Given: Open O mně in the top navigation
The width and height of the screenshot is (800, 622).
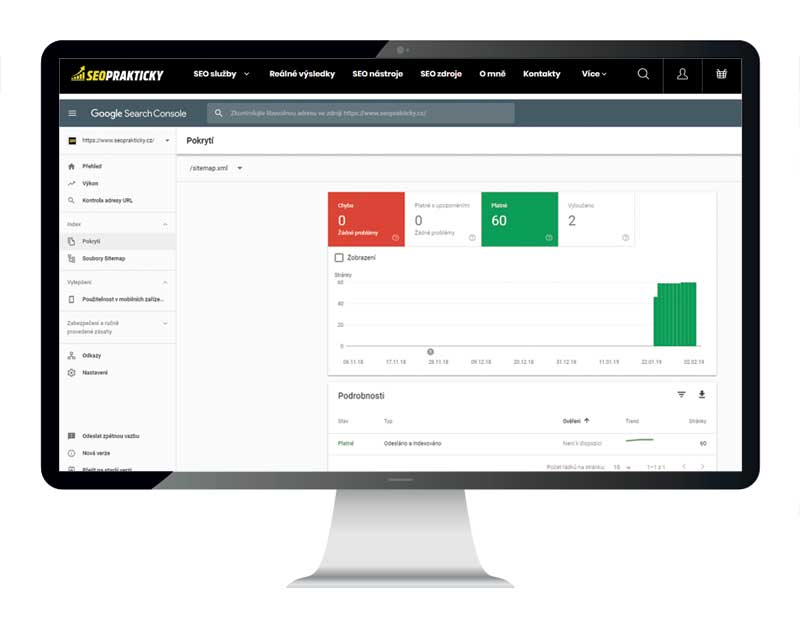Looking at the screenshot, I should [492, 74].
